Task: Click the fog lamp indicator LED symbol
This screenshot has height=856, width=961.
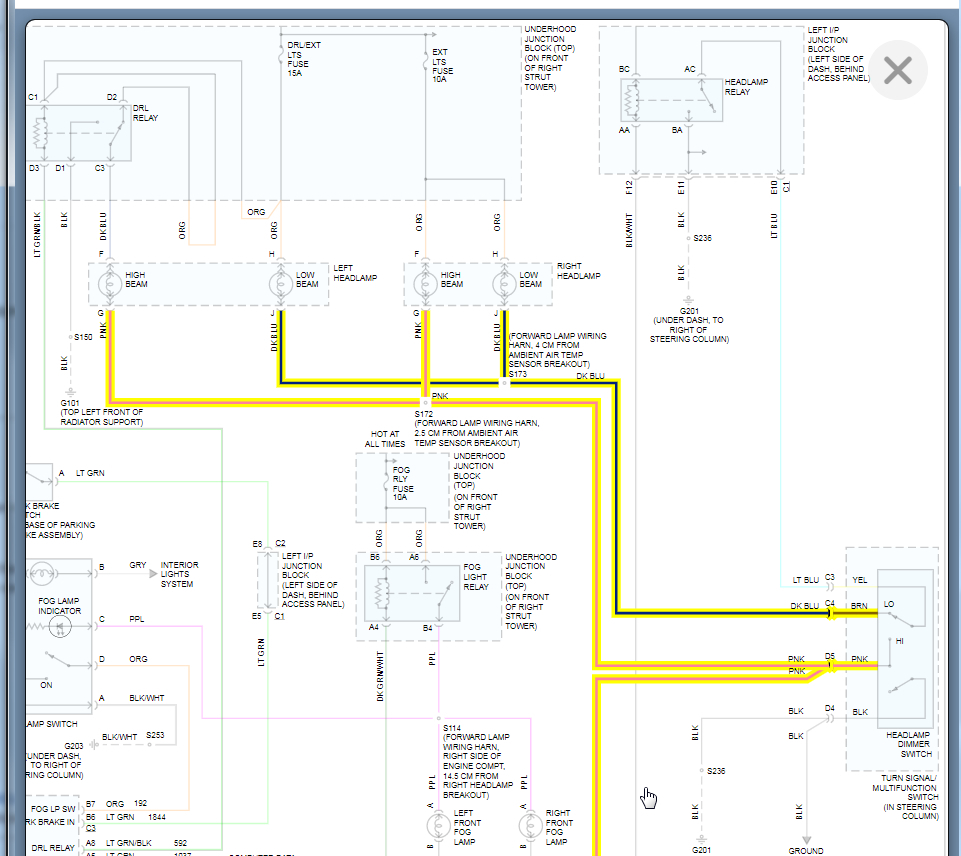Action: pos(60,626)
